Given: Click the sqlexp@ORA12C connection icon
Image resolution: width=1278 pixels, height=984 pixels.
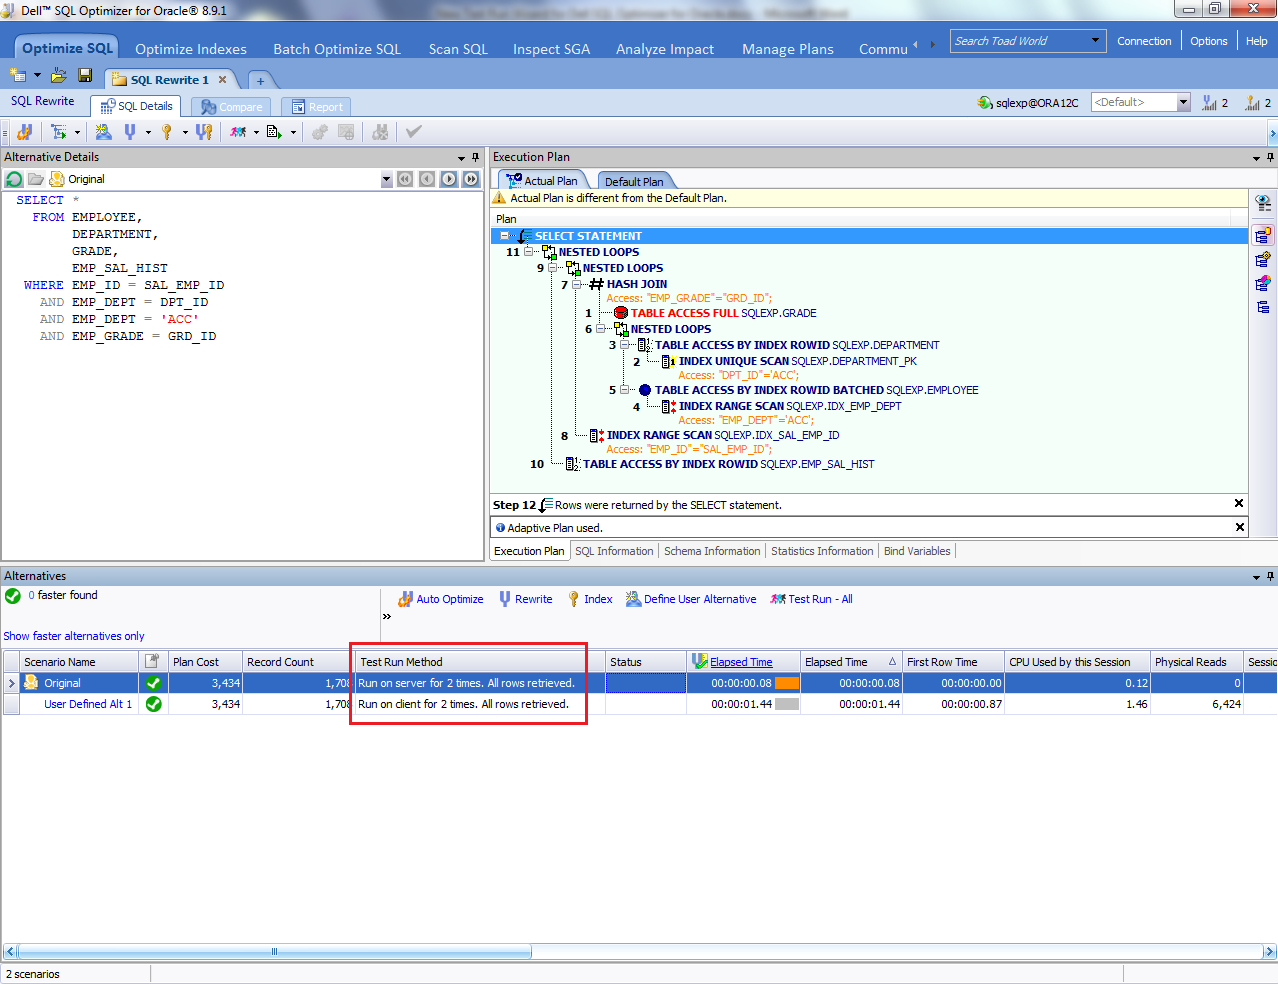Looking at the screenshot, I should [985, 102].
